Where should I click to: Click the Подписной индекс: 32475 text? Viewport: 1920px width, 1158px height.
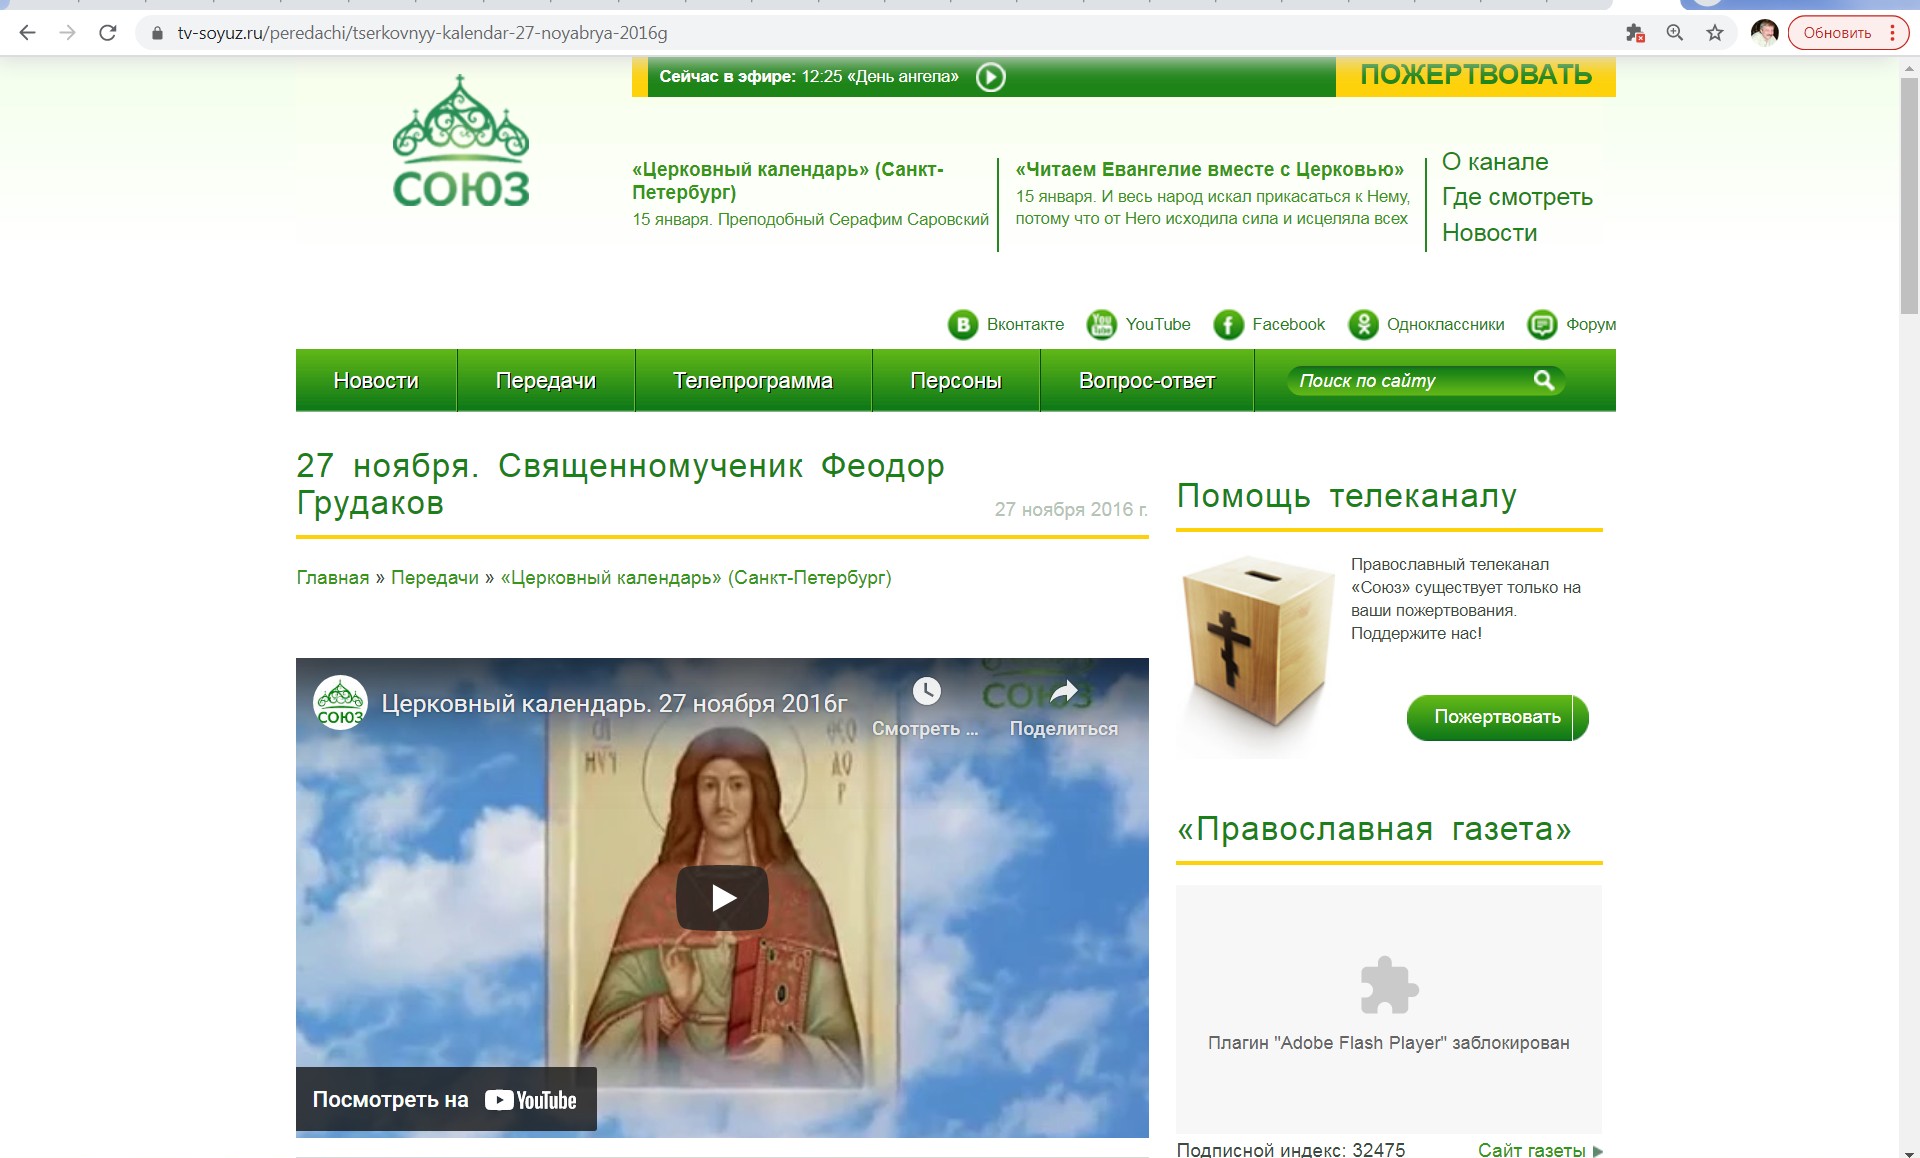pyautogui.click(x=1291, y=1150)
